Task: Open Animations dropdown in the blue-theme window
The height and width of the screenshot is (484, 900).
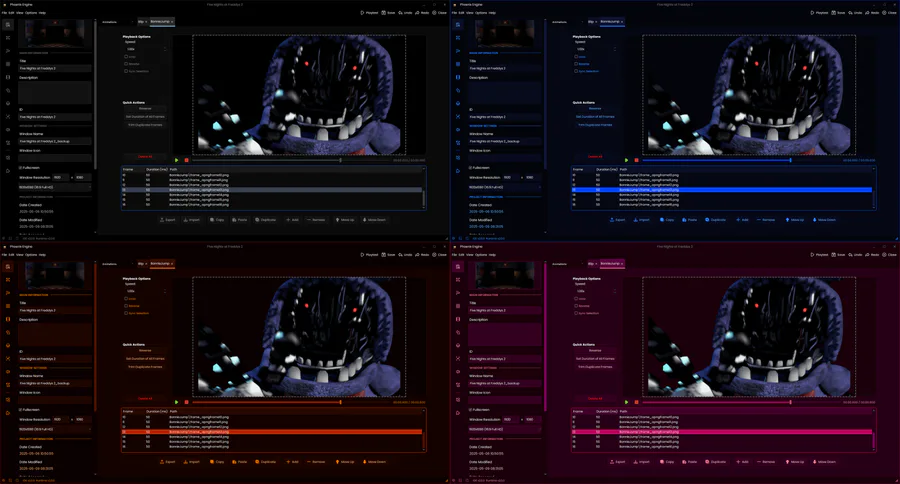Action: (567, 22)
